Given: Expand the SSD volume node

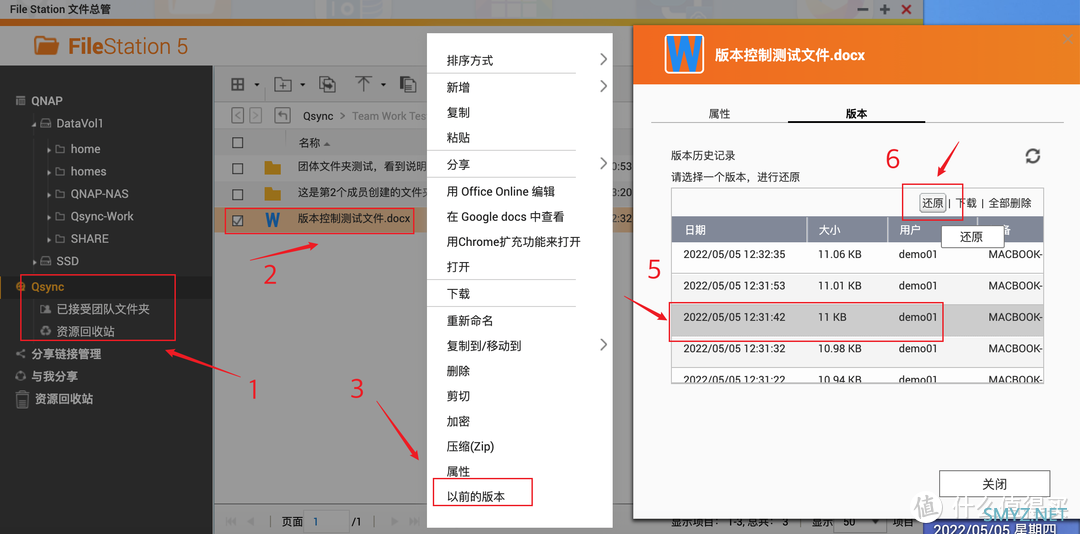Looking at the screenshot, I should pyautogui.click(x=34, y=262).
